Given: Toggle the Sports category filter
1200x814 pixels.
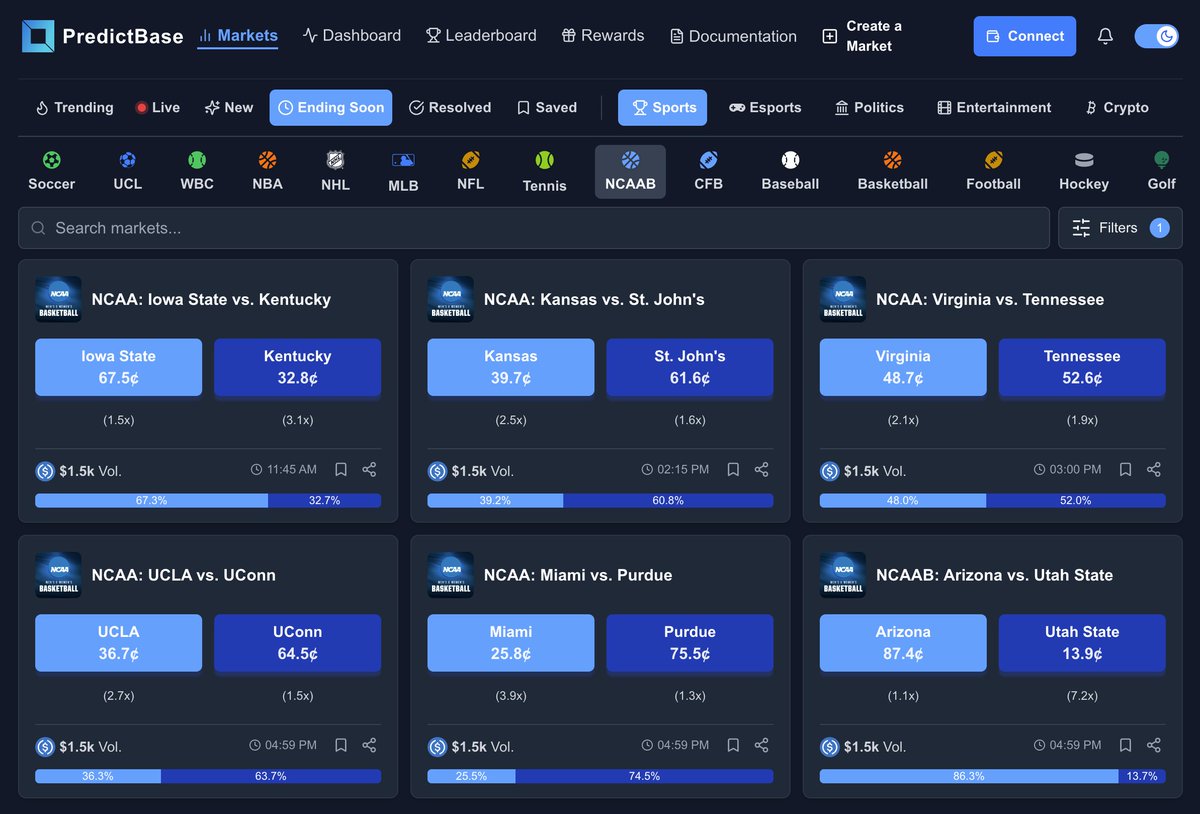Looking at the screenshot, I should coord(662,107).
